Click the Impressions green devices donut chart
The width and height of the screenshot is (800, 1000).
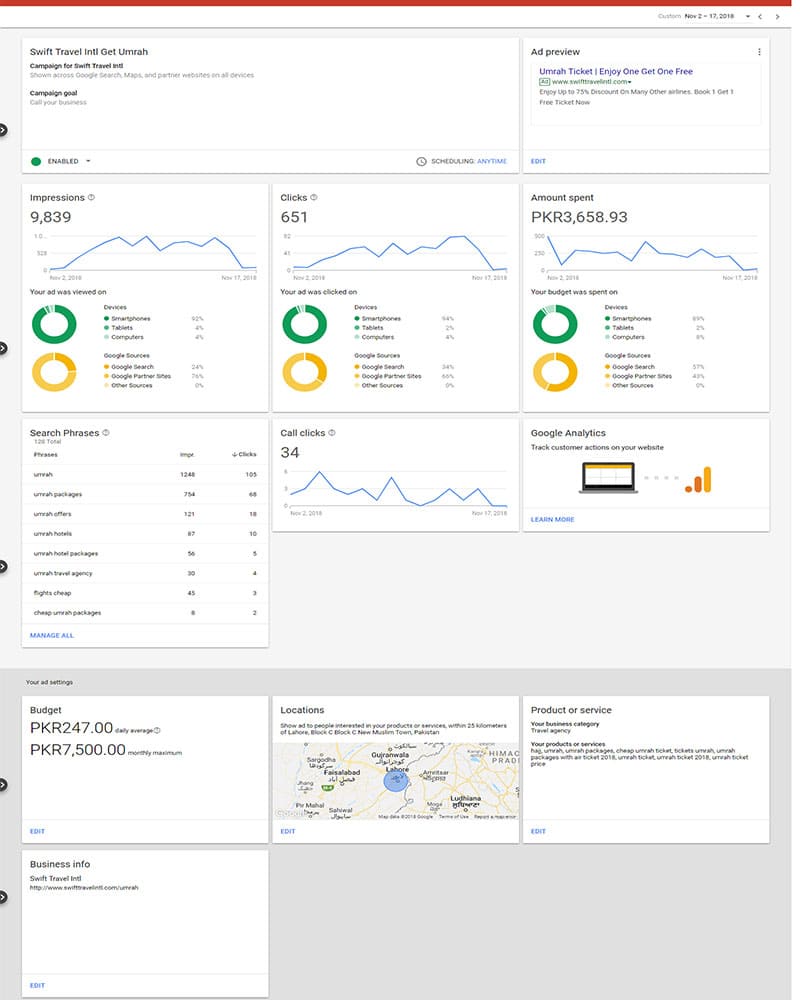click(54, 325)
